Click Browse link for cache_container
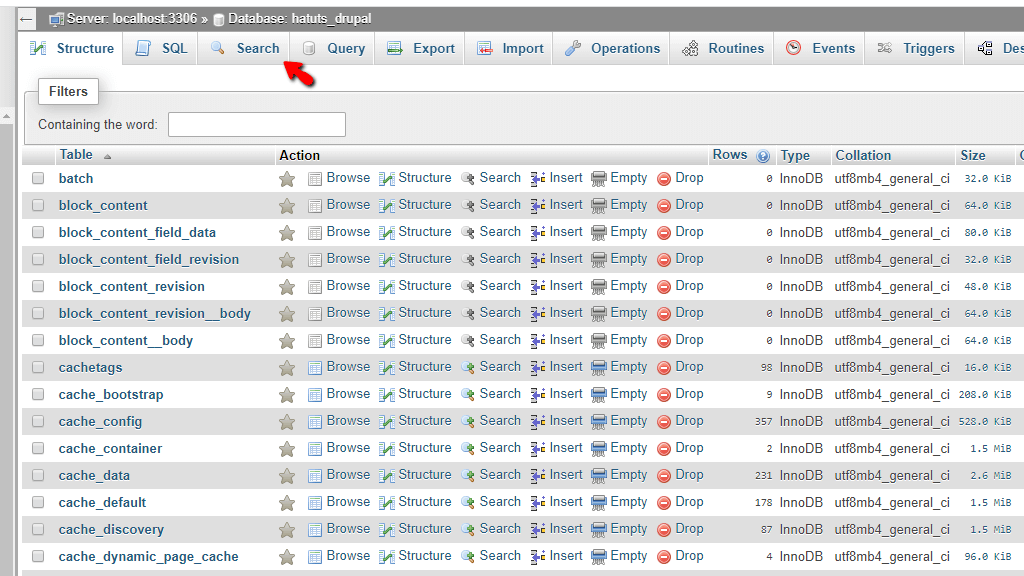Viewport: 1024px width, 576px height. click(348, 448)
